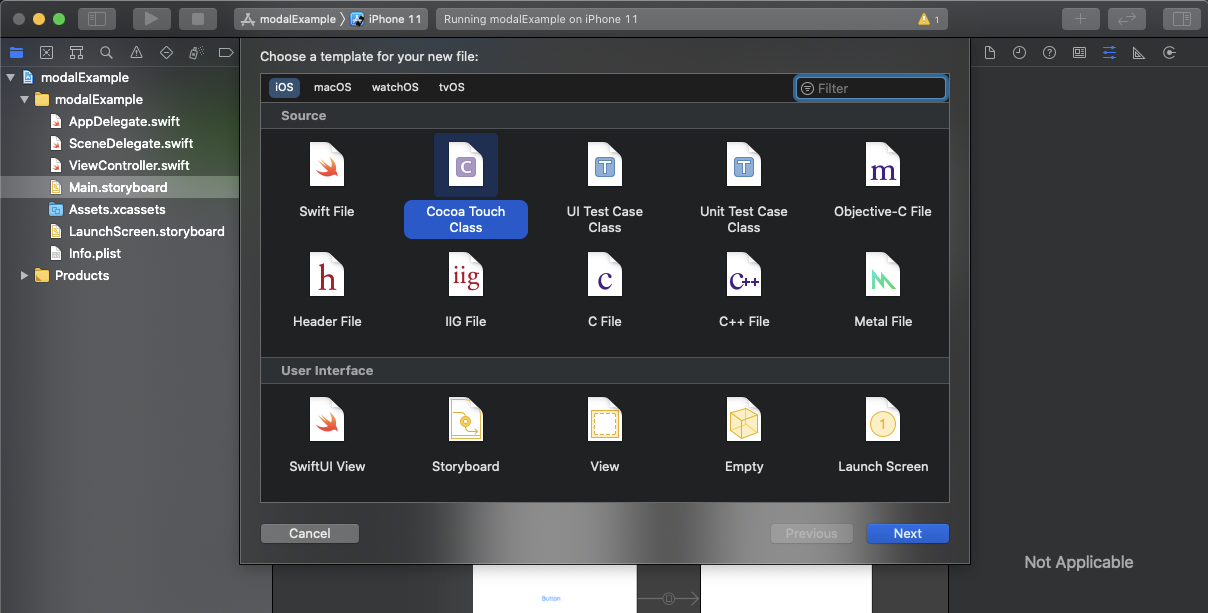
Task: Click Next to continue
Action: [908, 533]
